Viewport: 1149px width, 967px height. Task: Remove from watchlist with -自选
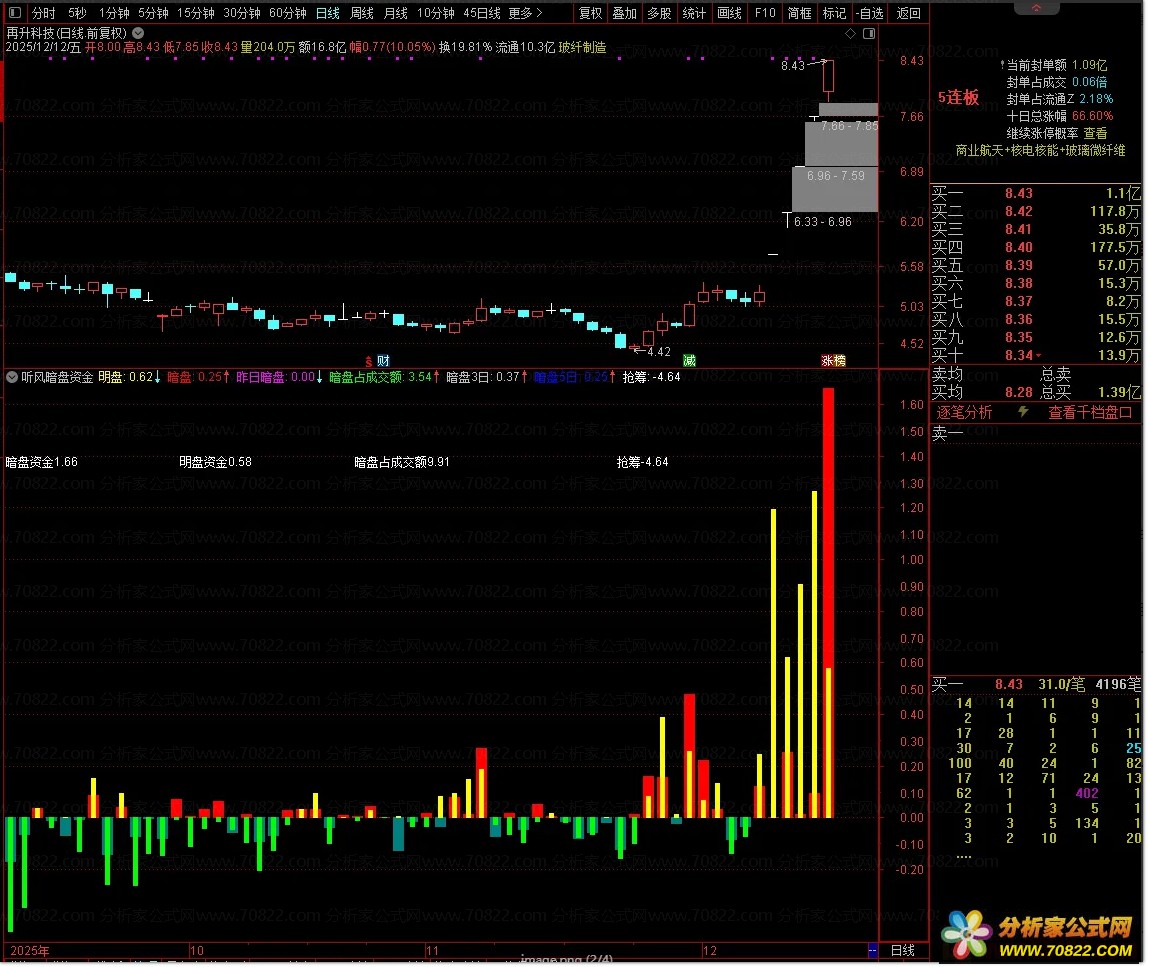coord(870,12)
